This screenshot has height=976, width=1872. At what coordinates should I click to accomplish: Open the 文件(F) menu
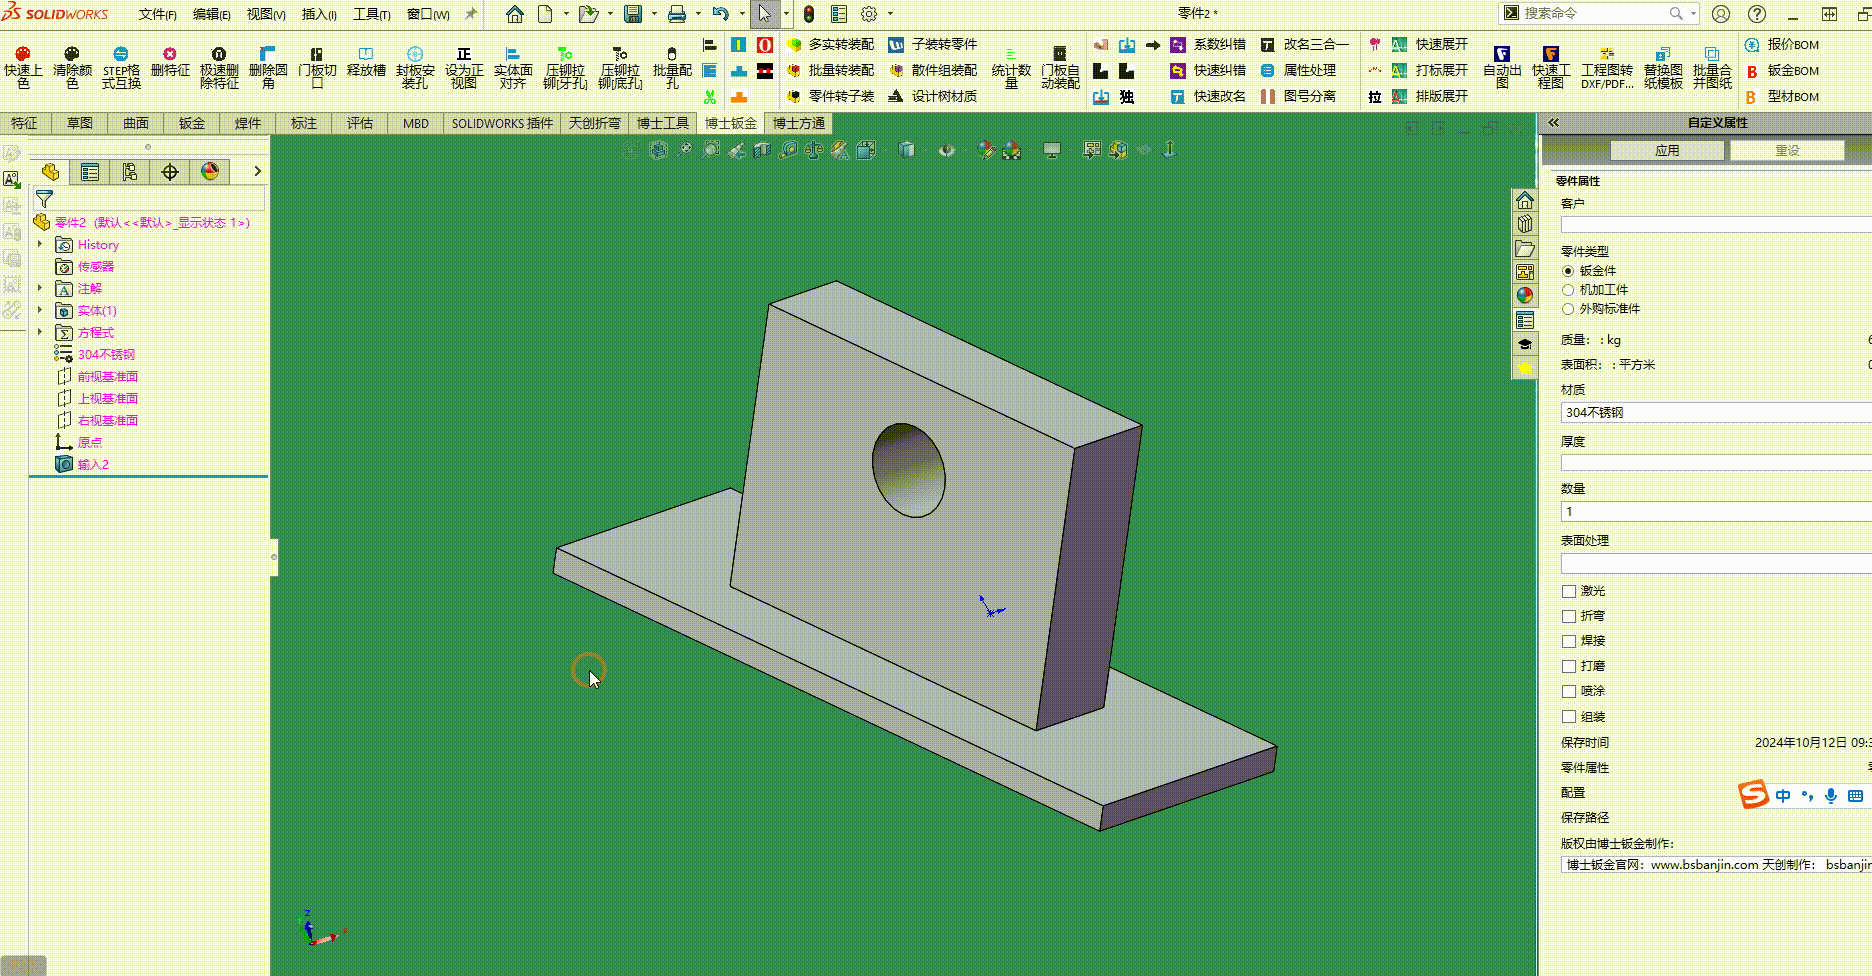click(x=158, y=14)
